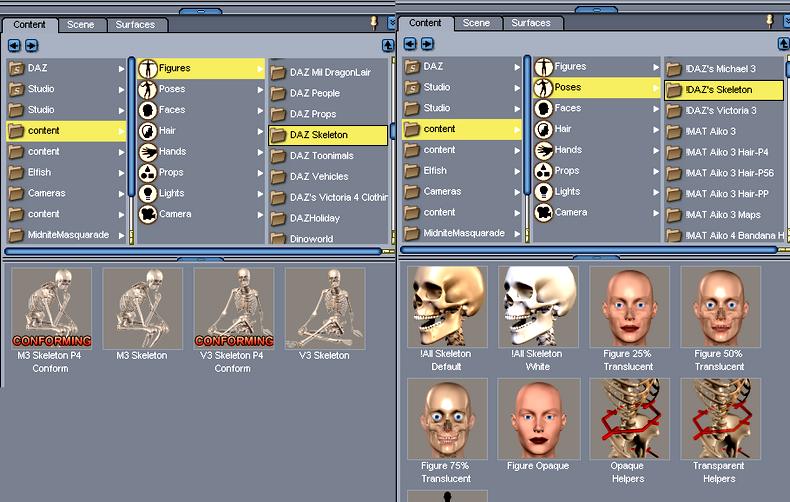Open the !DAZ's Michael 3 folder

pos(724,69)
